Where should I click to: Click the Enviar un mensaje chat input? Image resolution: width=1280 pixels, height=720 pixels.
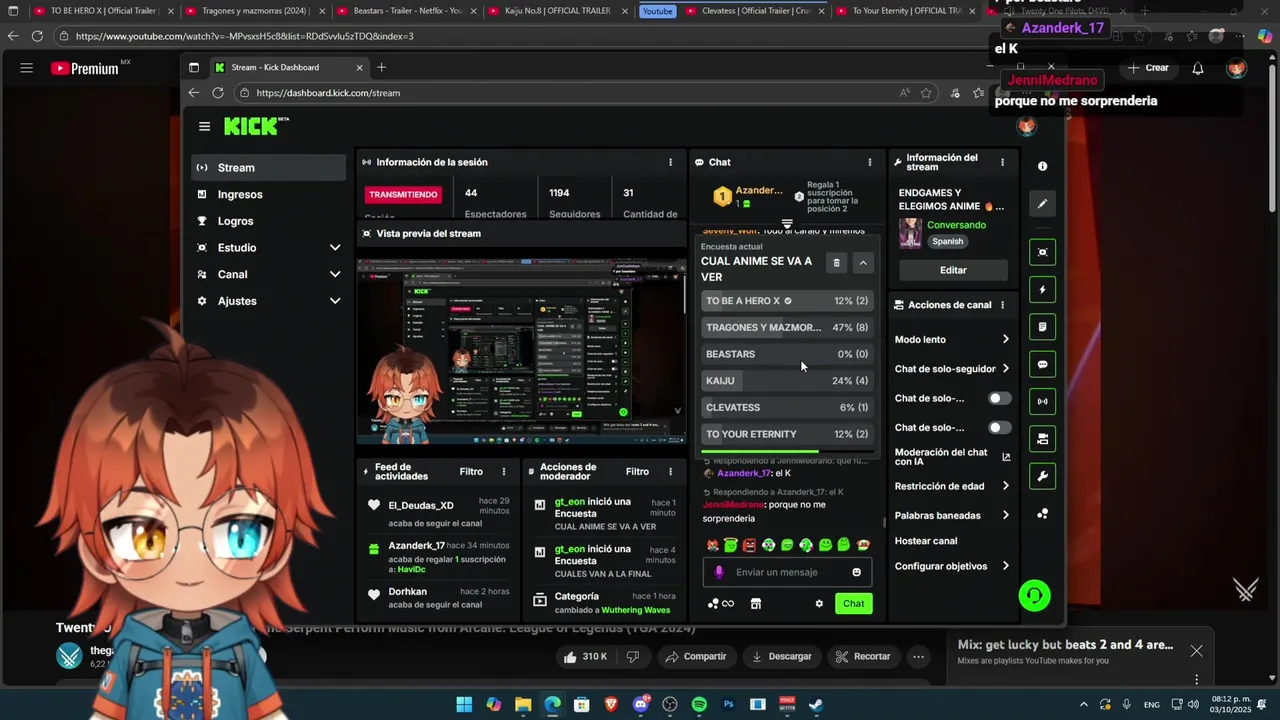[x=787, y=572]
